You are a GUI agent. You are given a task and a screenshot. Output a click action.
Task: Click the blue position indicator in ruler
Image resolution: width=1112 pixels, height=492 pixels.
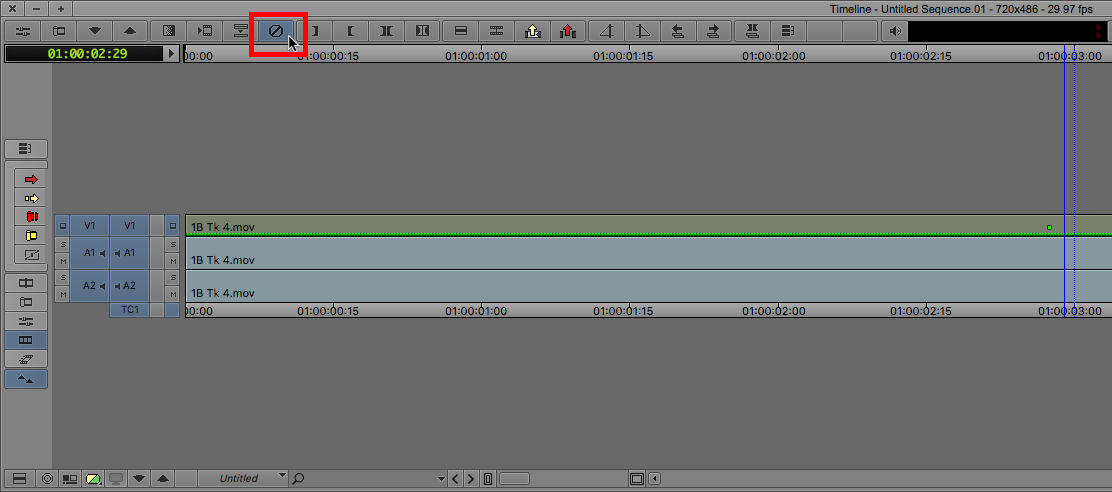[x=1064, y=54]
